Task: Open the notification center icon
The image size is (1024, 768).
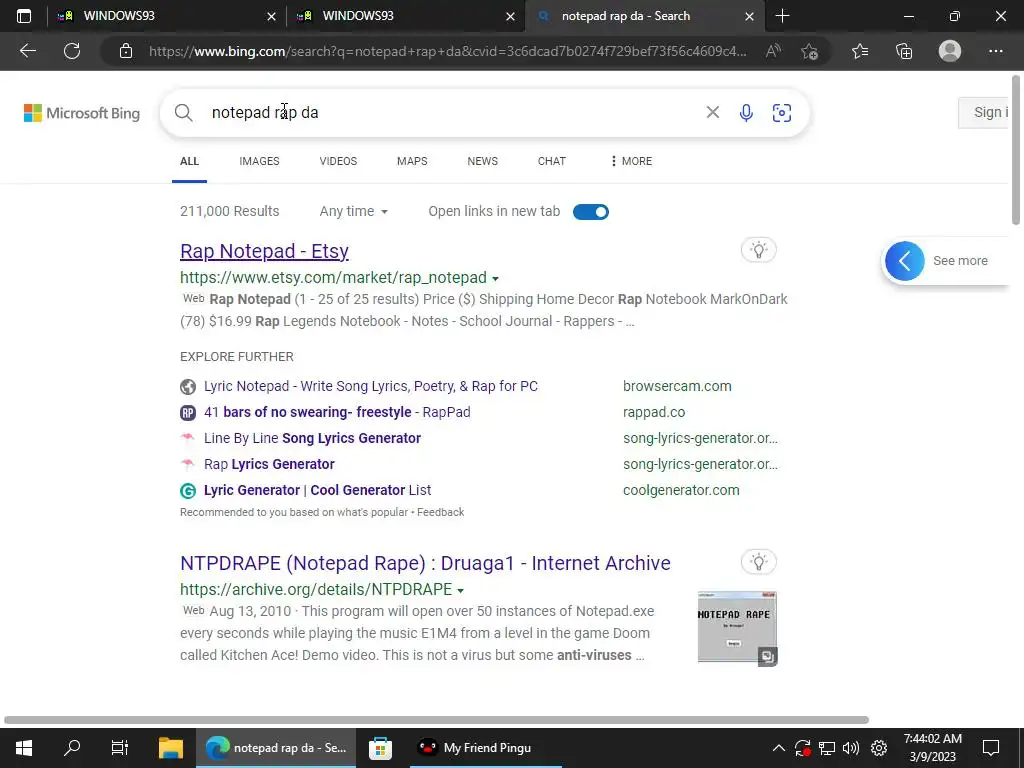Action: pyautogui.click(x=991, y=748)
